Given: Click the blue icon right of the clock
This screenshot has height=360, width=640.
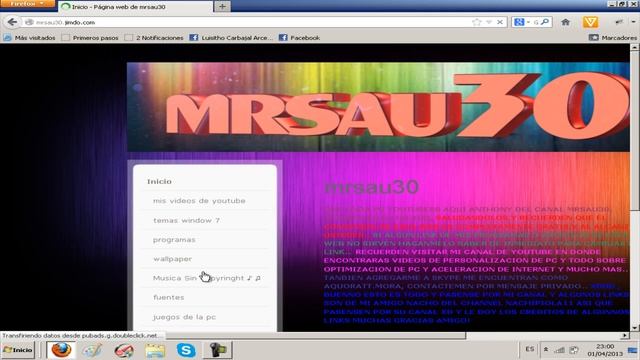Looking at the screenshot, I should coord(633,350).
